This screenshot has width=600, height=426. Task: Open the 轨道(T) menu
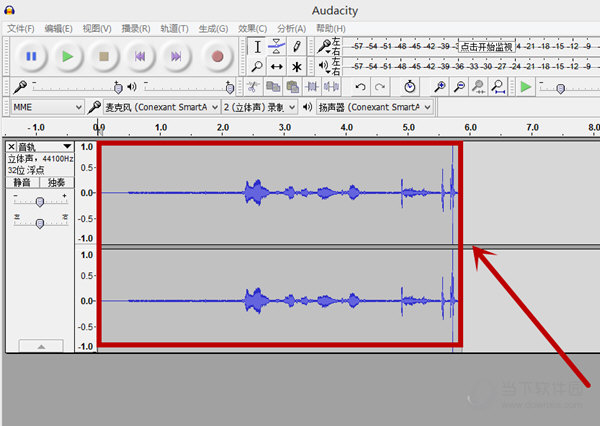174,29
